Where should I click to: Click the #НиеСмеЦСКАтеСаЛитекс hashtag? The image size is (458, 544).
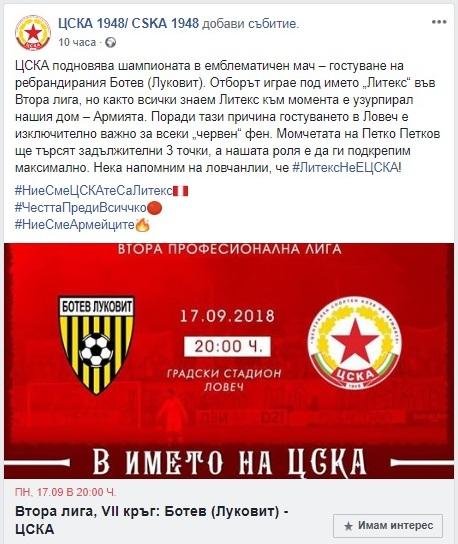tap(94, 190)
